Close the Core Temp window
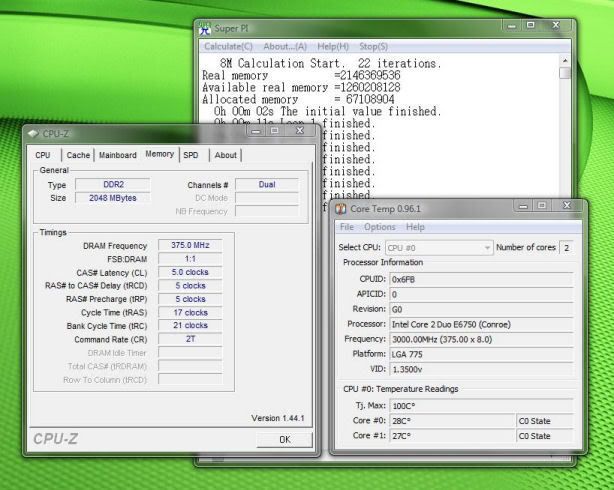Viewport: 614px width, 490px height. (567, 205)
